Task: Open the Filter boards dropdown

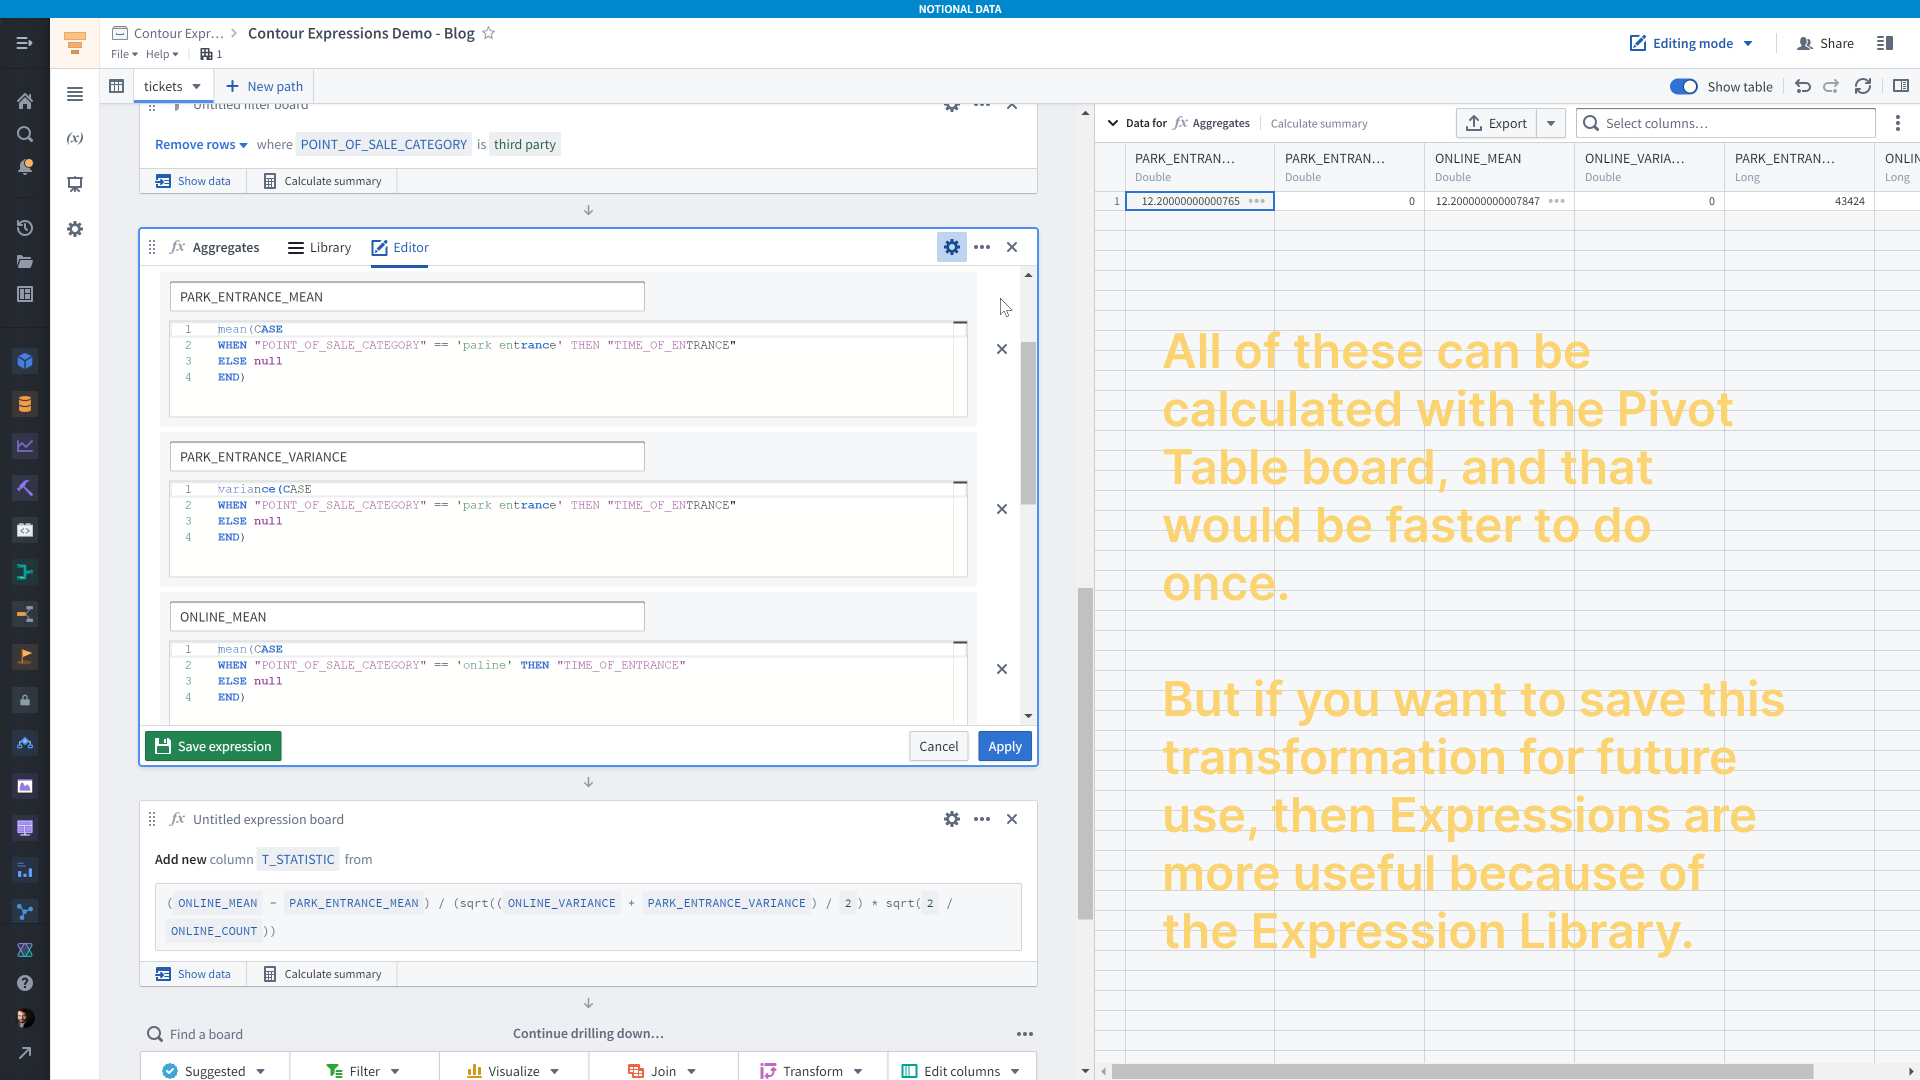Action: 364,1070
